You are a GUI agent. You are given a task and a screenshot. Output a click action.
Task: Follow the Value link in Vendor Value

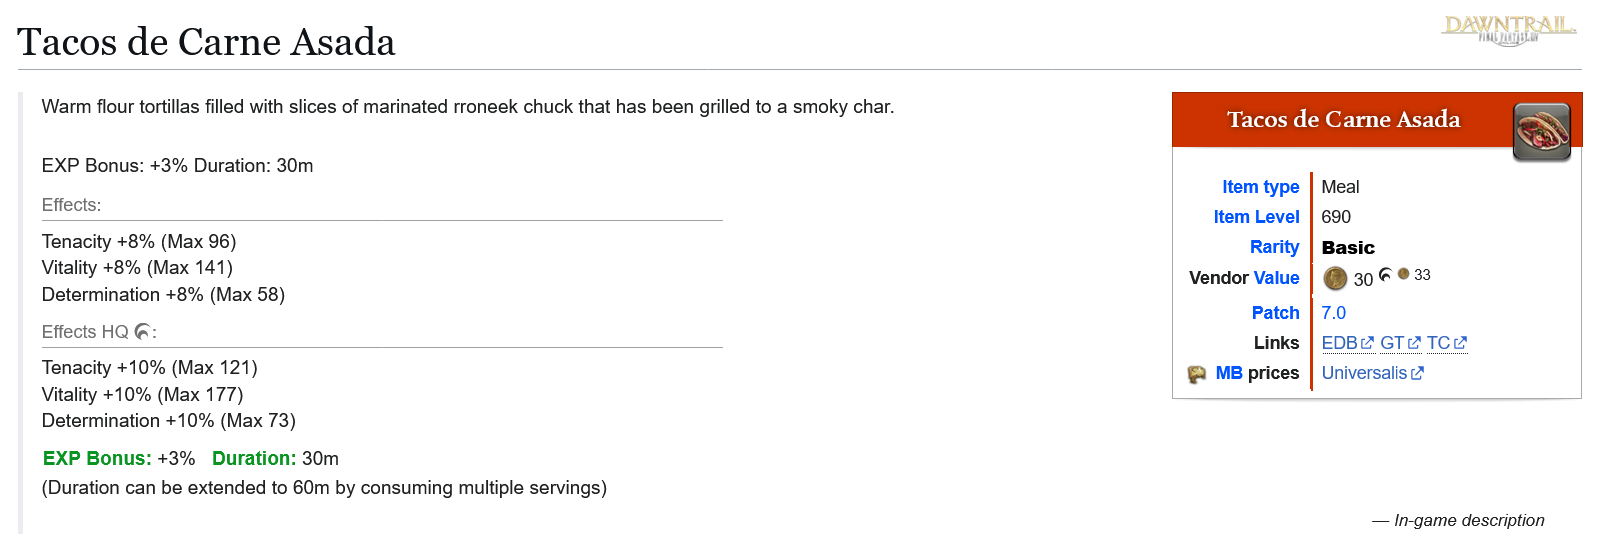coord(1276,278)
